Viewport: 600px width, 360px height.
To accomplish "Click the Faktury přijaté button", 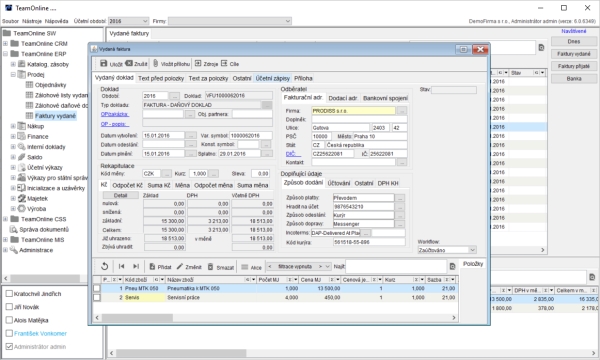I will pyautogui.click(x=574, y=66).
